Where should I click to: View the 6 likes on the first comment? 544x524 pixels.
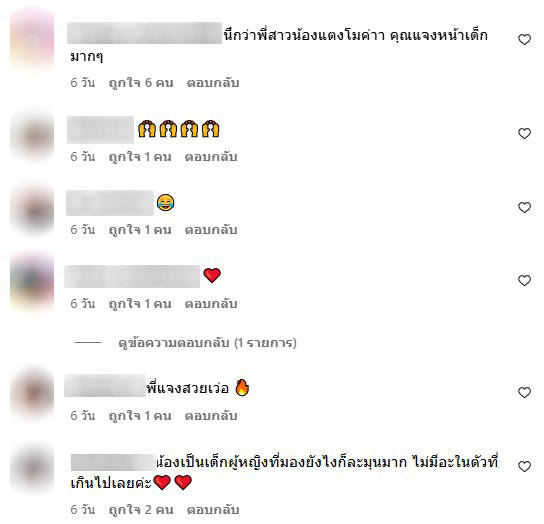point(141,83)
